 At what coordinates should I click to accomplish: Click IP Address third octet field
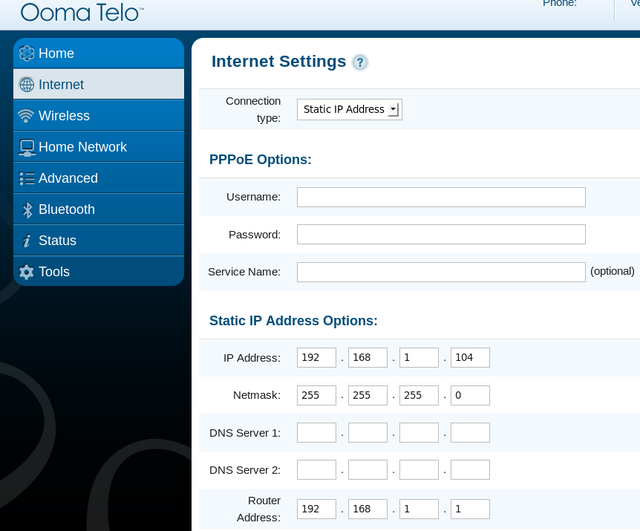[419, 358]
